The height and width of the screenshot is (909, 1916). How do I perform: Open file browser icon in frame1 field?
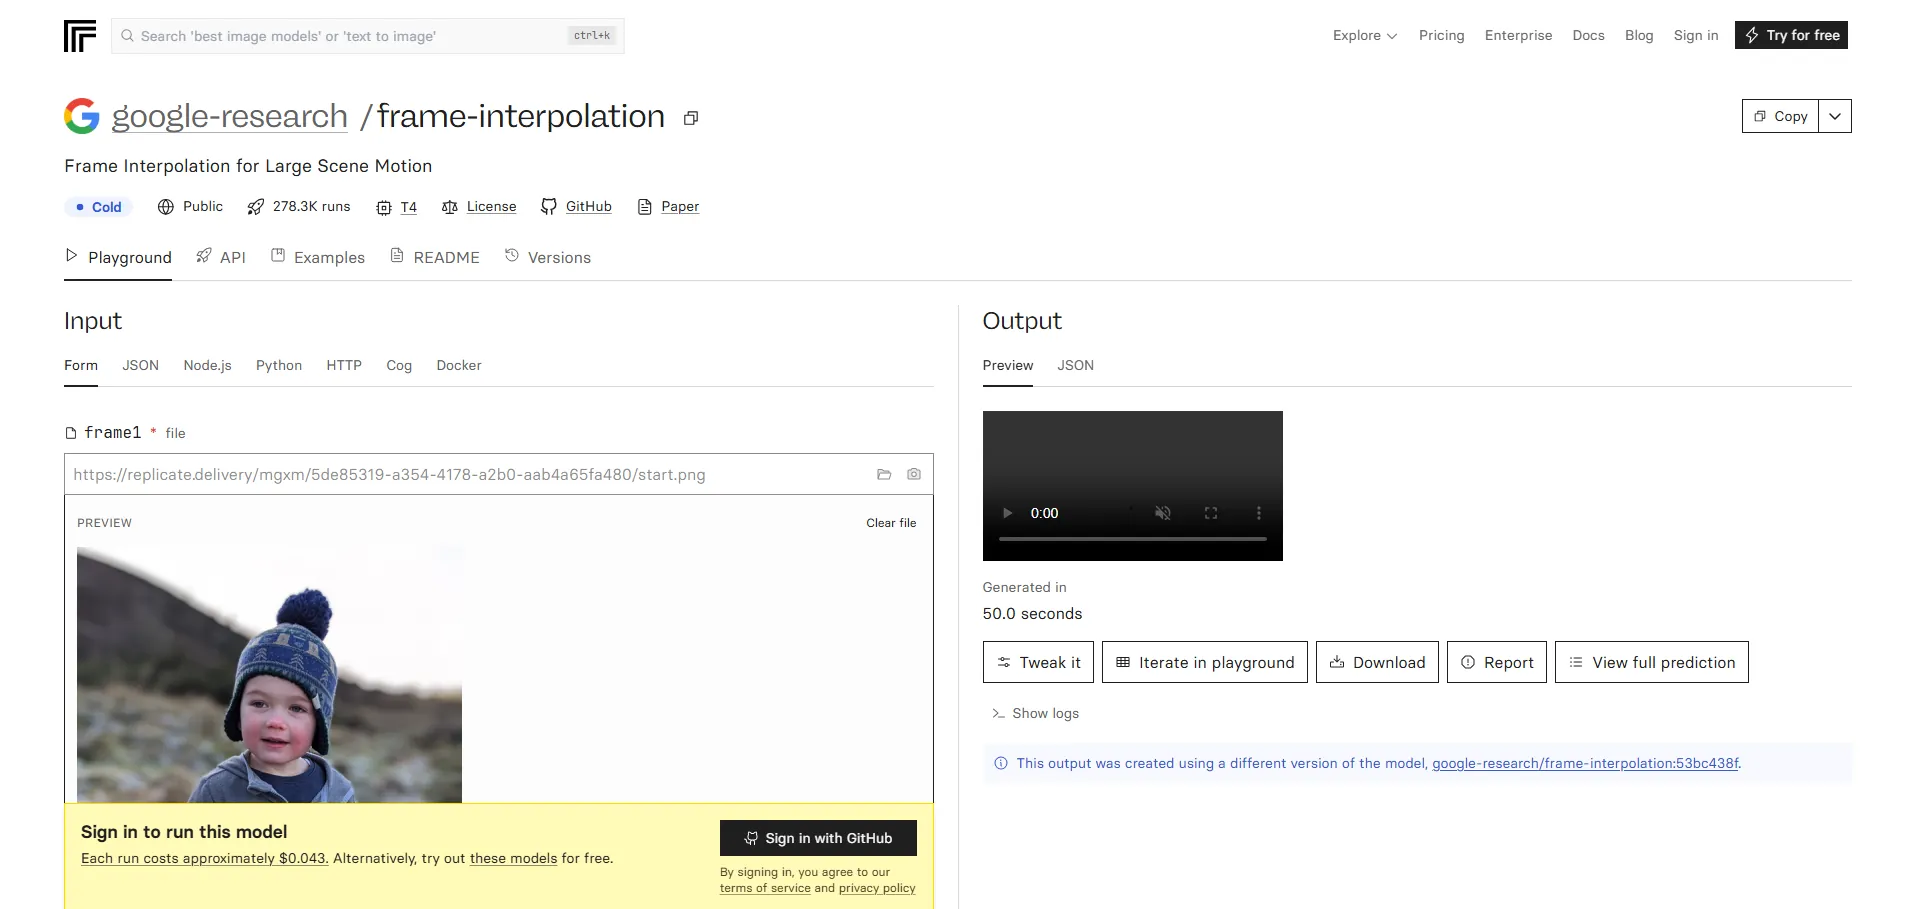click(x=884, y=475)
